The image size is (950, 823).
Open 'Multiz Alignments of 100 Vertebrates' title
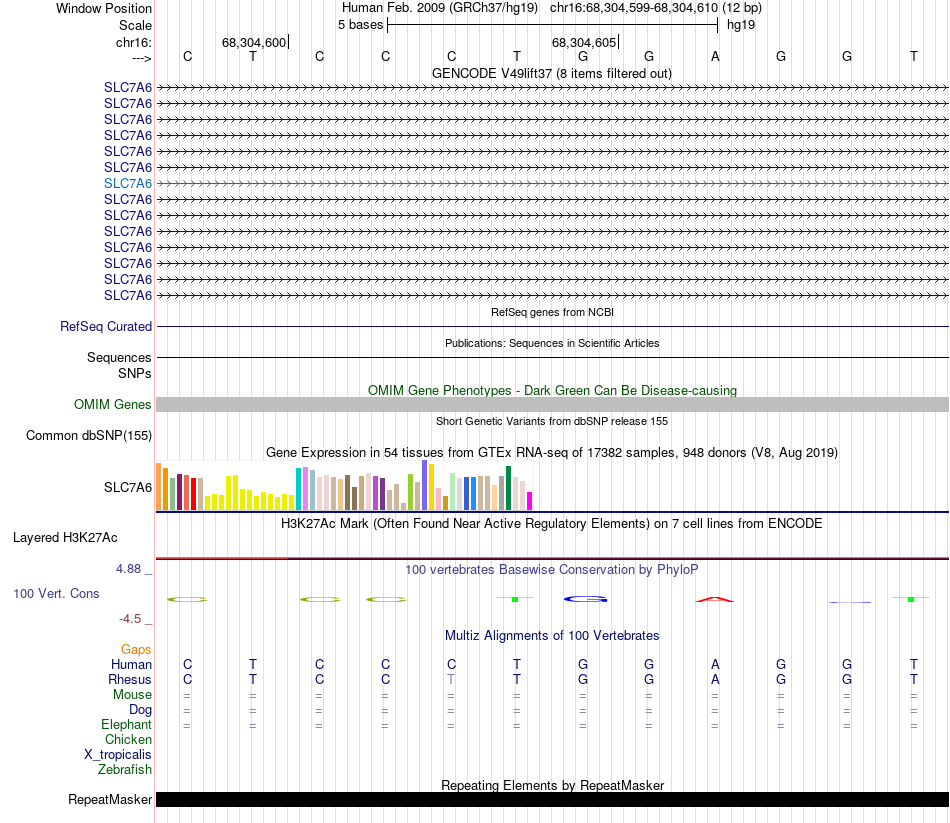pos(552,635)
